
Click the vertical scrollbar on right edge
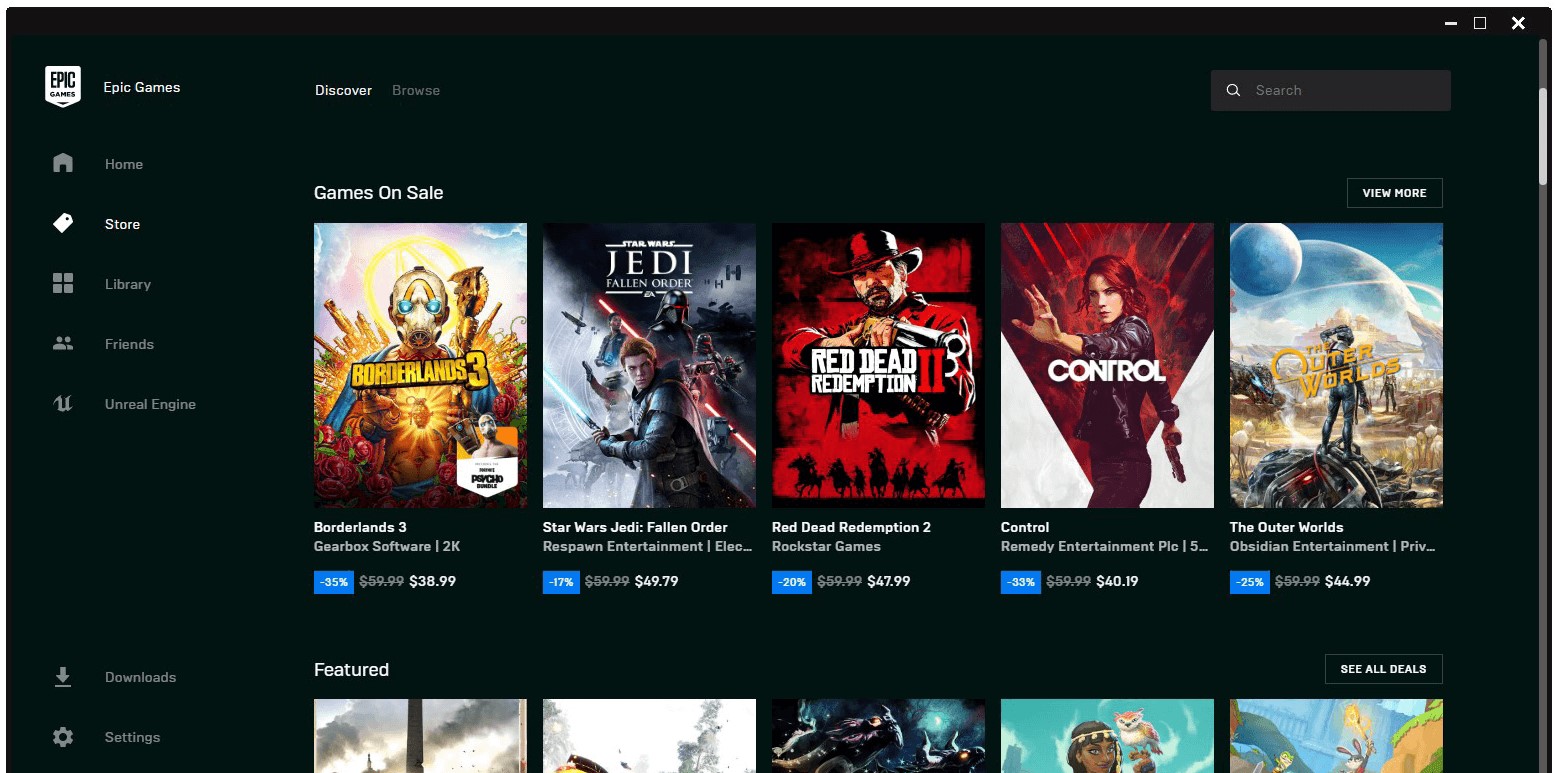tap(1543, 135)
